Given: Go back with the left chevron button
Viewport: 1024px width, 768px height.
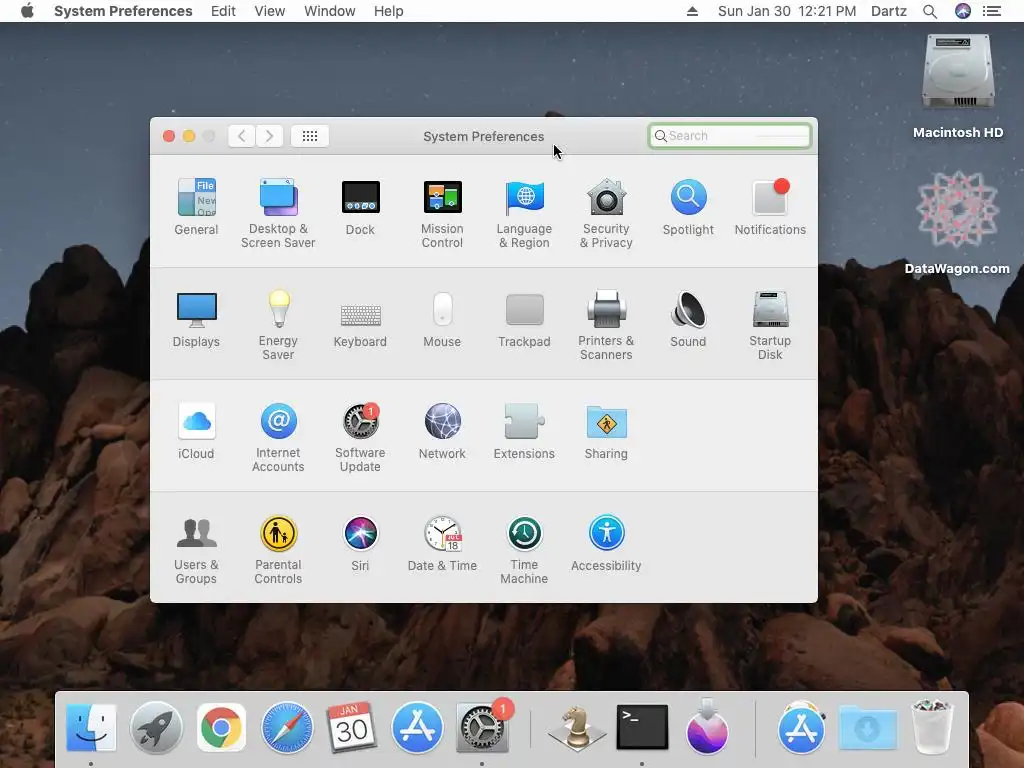Looking at the screenshot, I should (242, 136).
